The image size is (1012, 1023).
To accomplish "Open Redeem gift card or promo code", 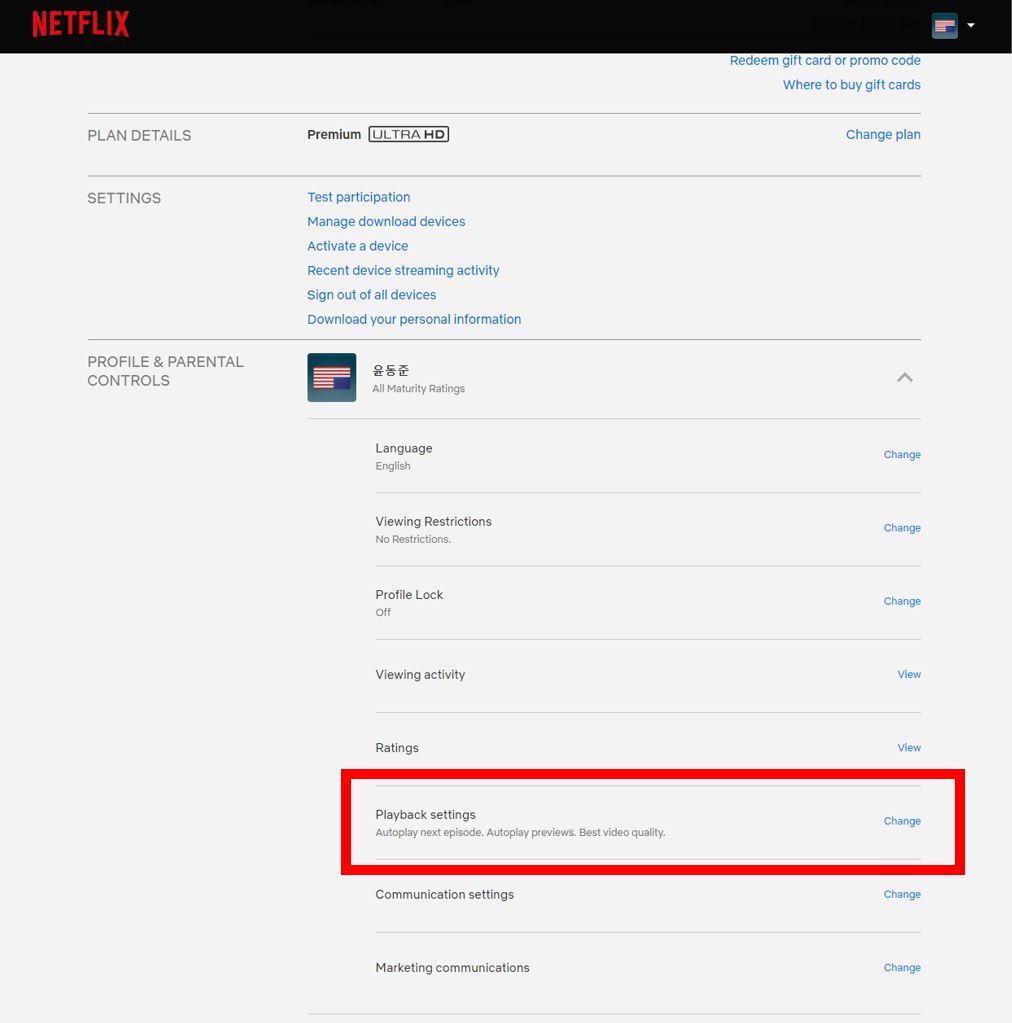I will point(825,61).
